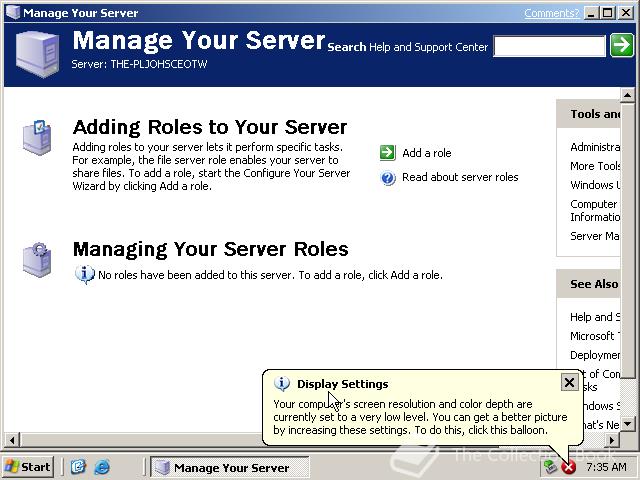Close the Display Settings balloon
The height and width of the screenshot is (480, 640).
tap(569, 382)
